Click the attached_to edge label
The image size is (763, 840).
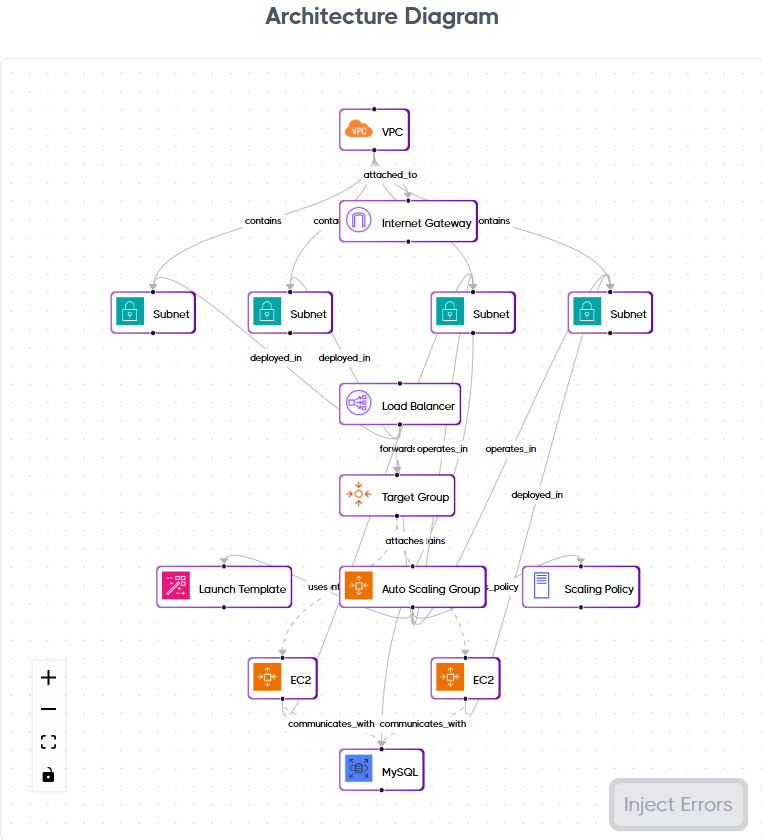[x=390, y=174]
